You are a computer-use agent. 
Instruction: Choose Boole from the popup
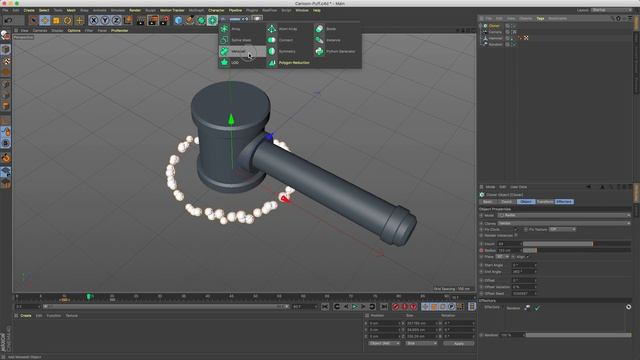337,29
